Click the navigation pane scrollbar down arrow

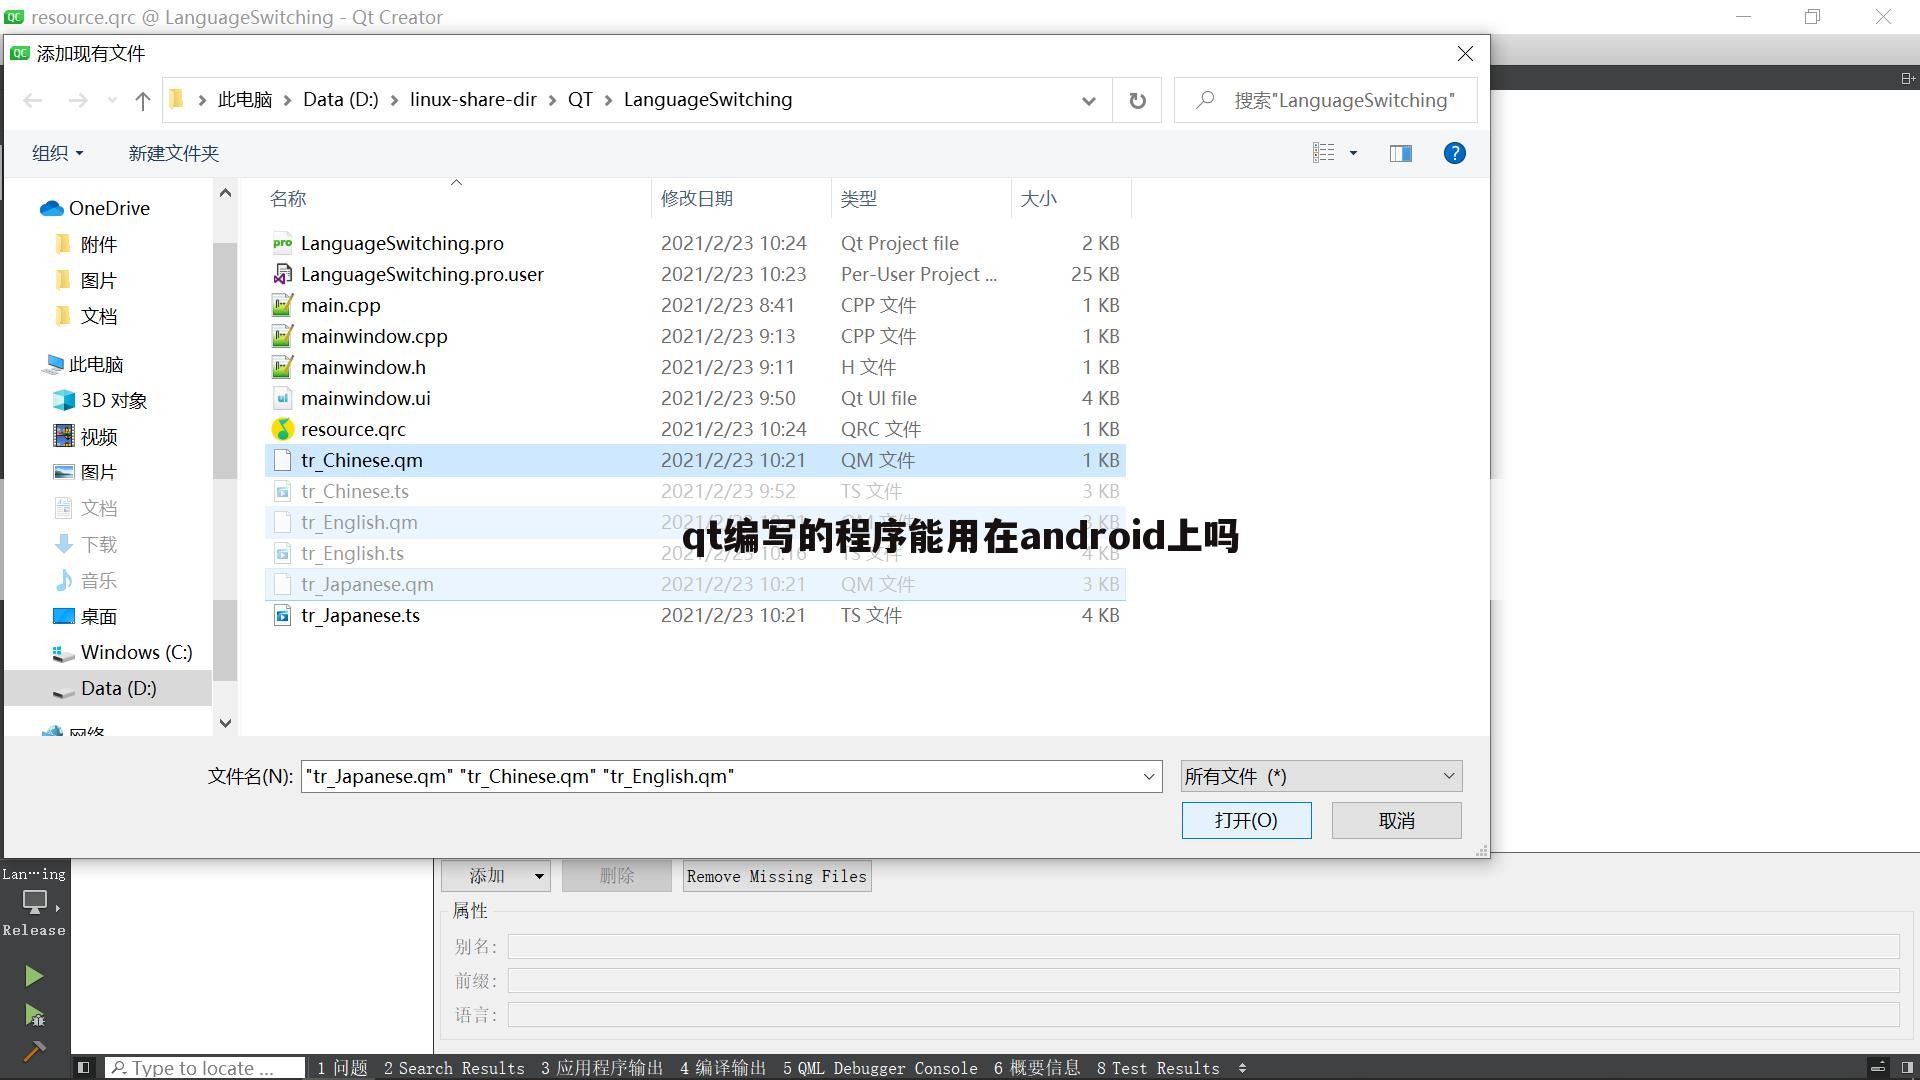(225, 723)
